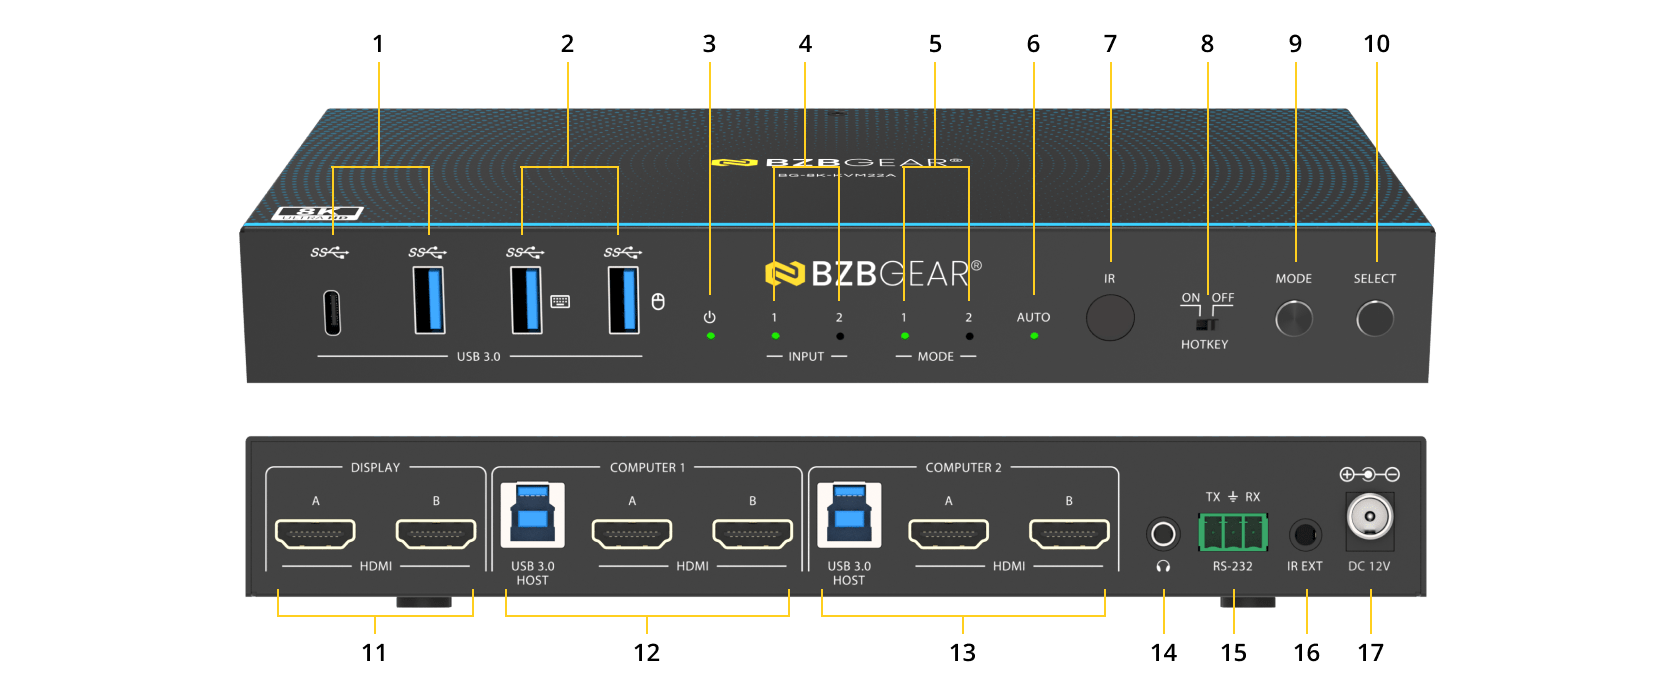The width and height of the screenshot is (1672, 700).
Task: Click the blue USB 3.0 port beside USB-C
Action: [429, 299]
